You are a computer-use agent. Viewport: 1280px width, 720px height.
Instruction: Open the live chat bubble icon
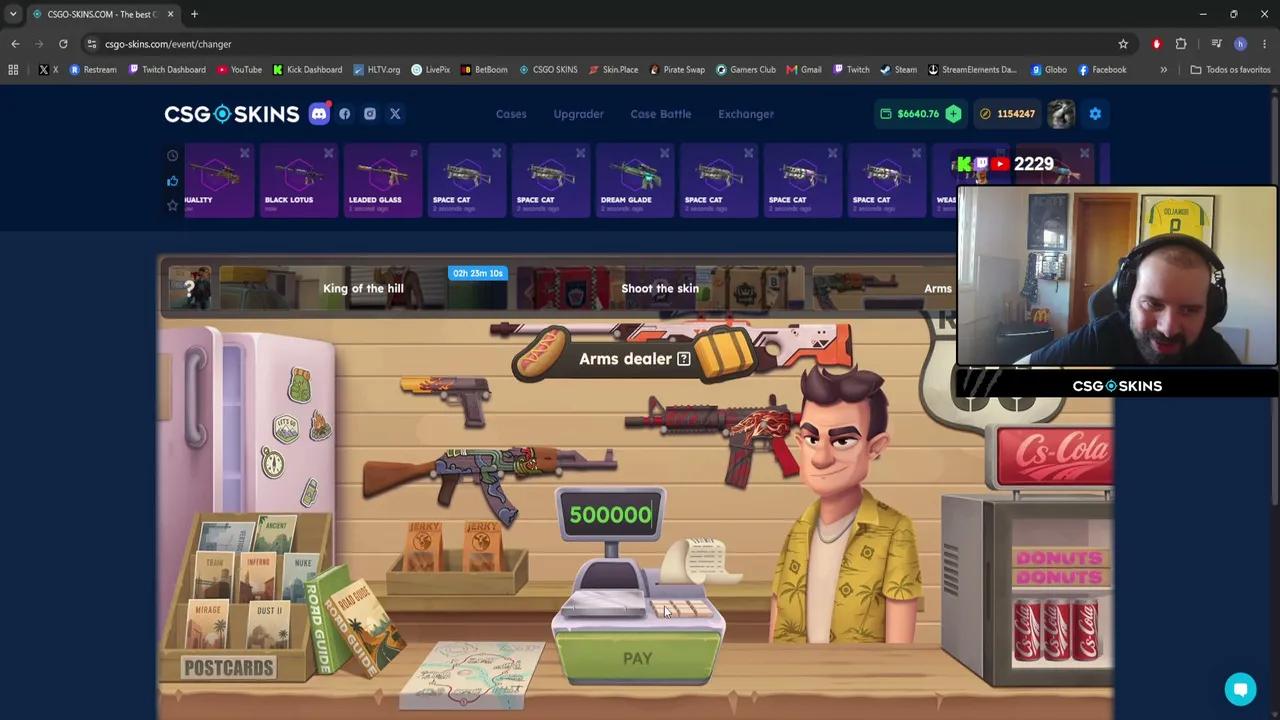[x=1240, y=689]
